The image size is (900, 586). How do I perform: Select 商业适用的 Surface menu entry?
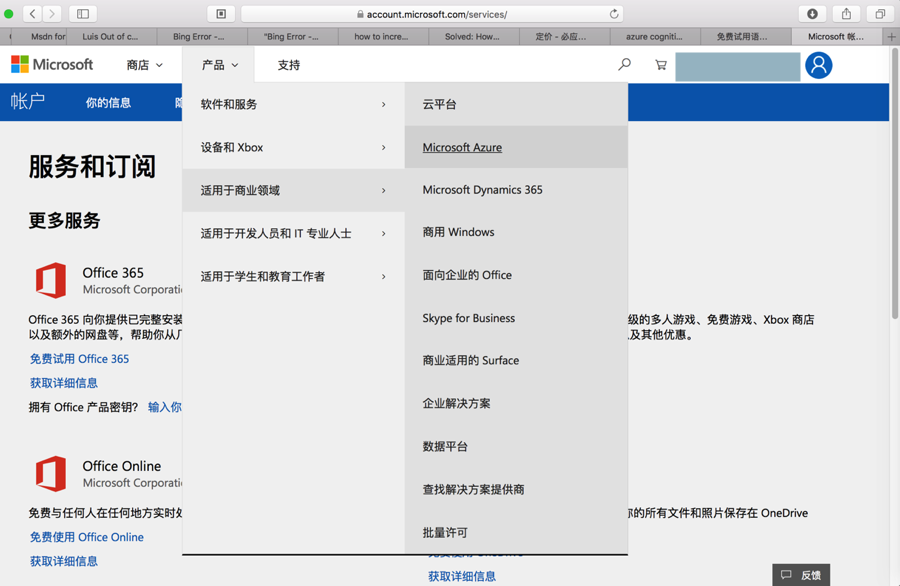516,360
